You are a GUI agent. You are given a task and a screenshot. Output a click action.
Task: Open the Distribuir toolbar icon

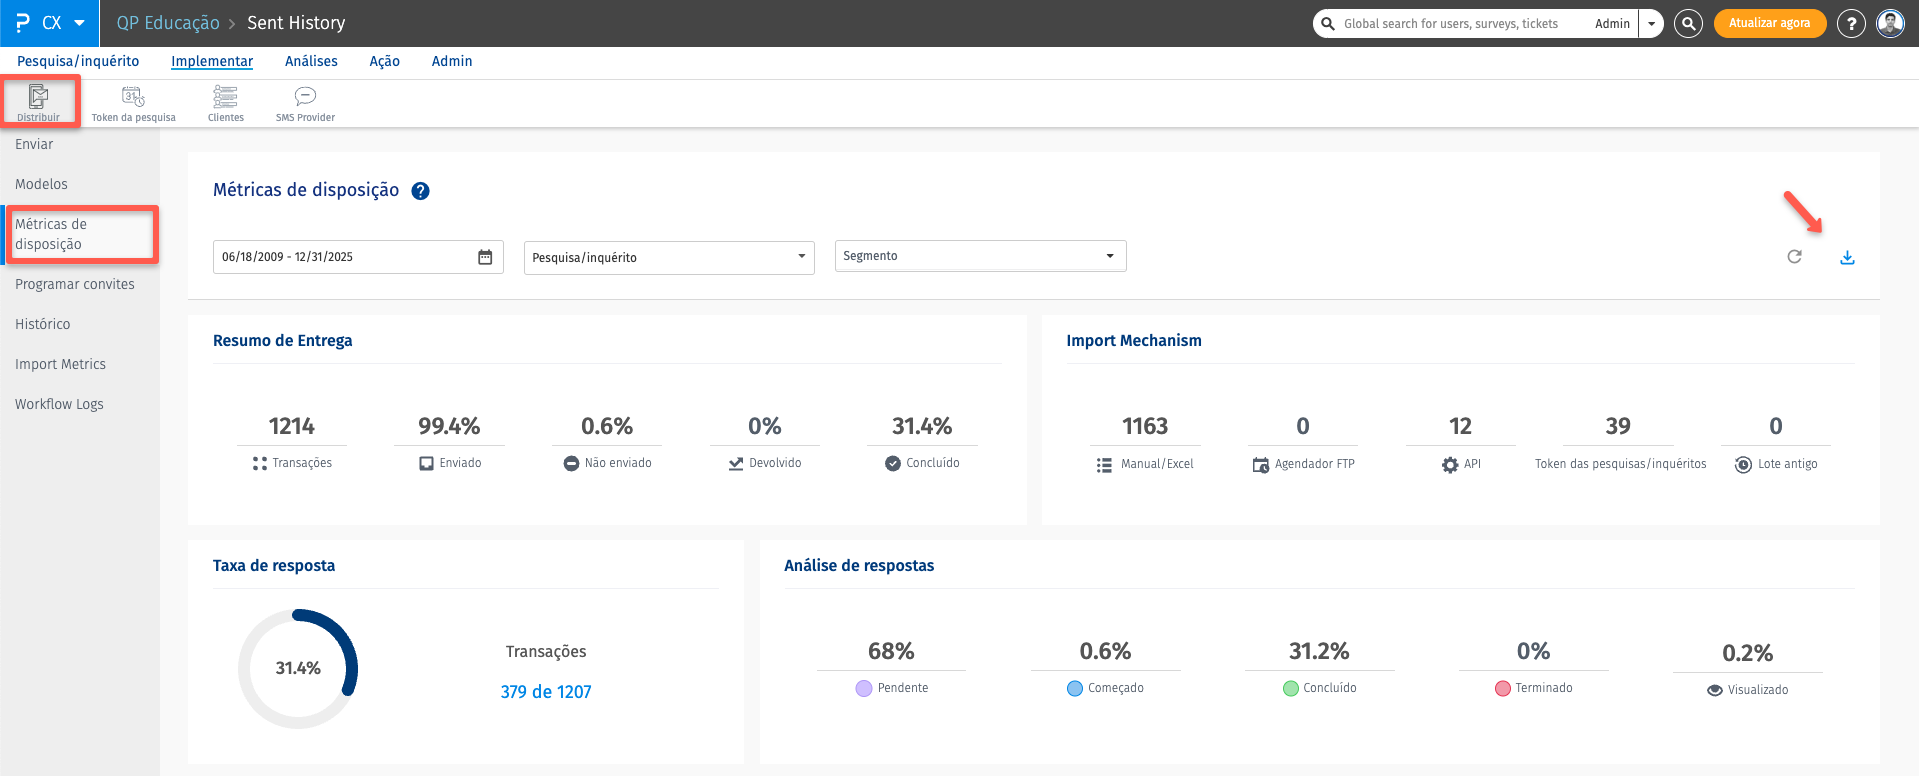tap(38, 102)
